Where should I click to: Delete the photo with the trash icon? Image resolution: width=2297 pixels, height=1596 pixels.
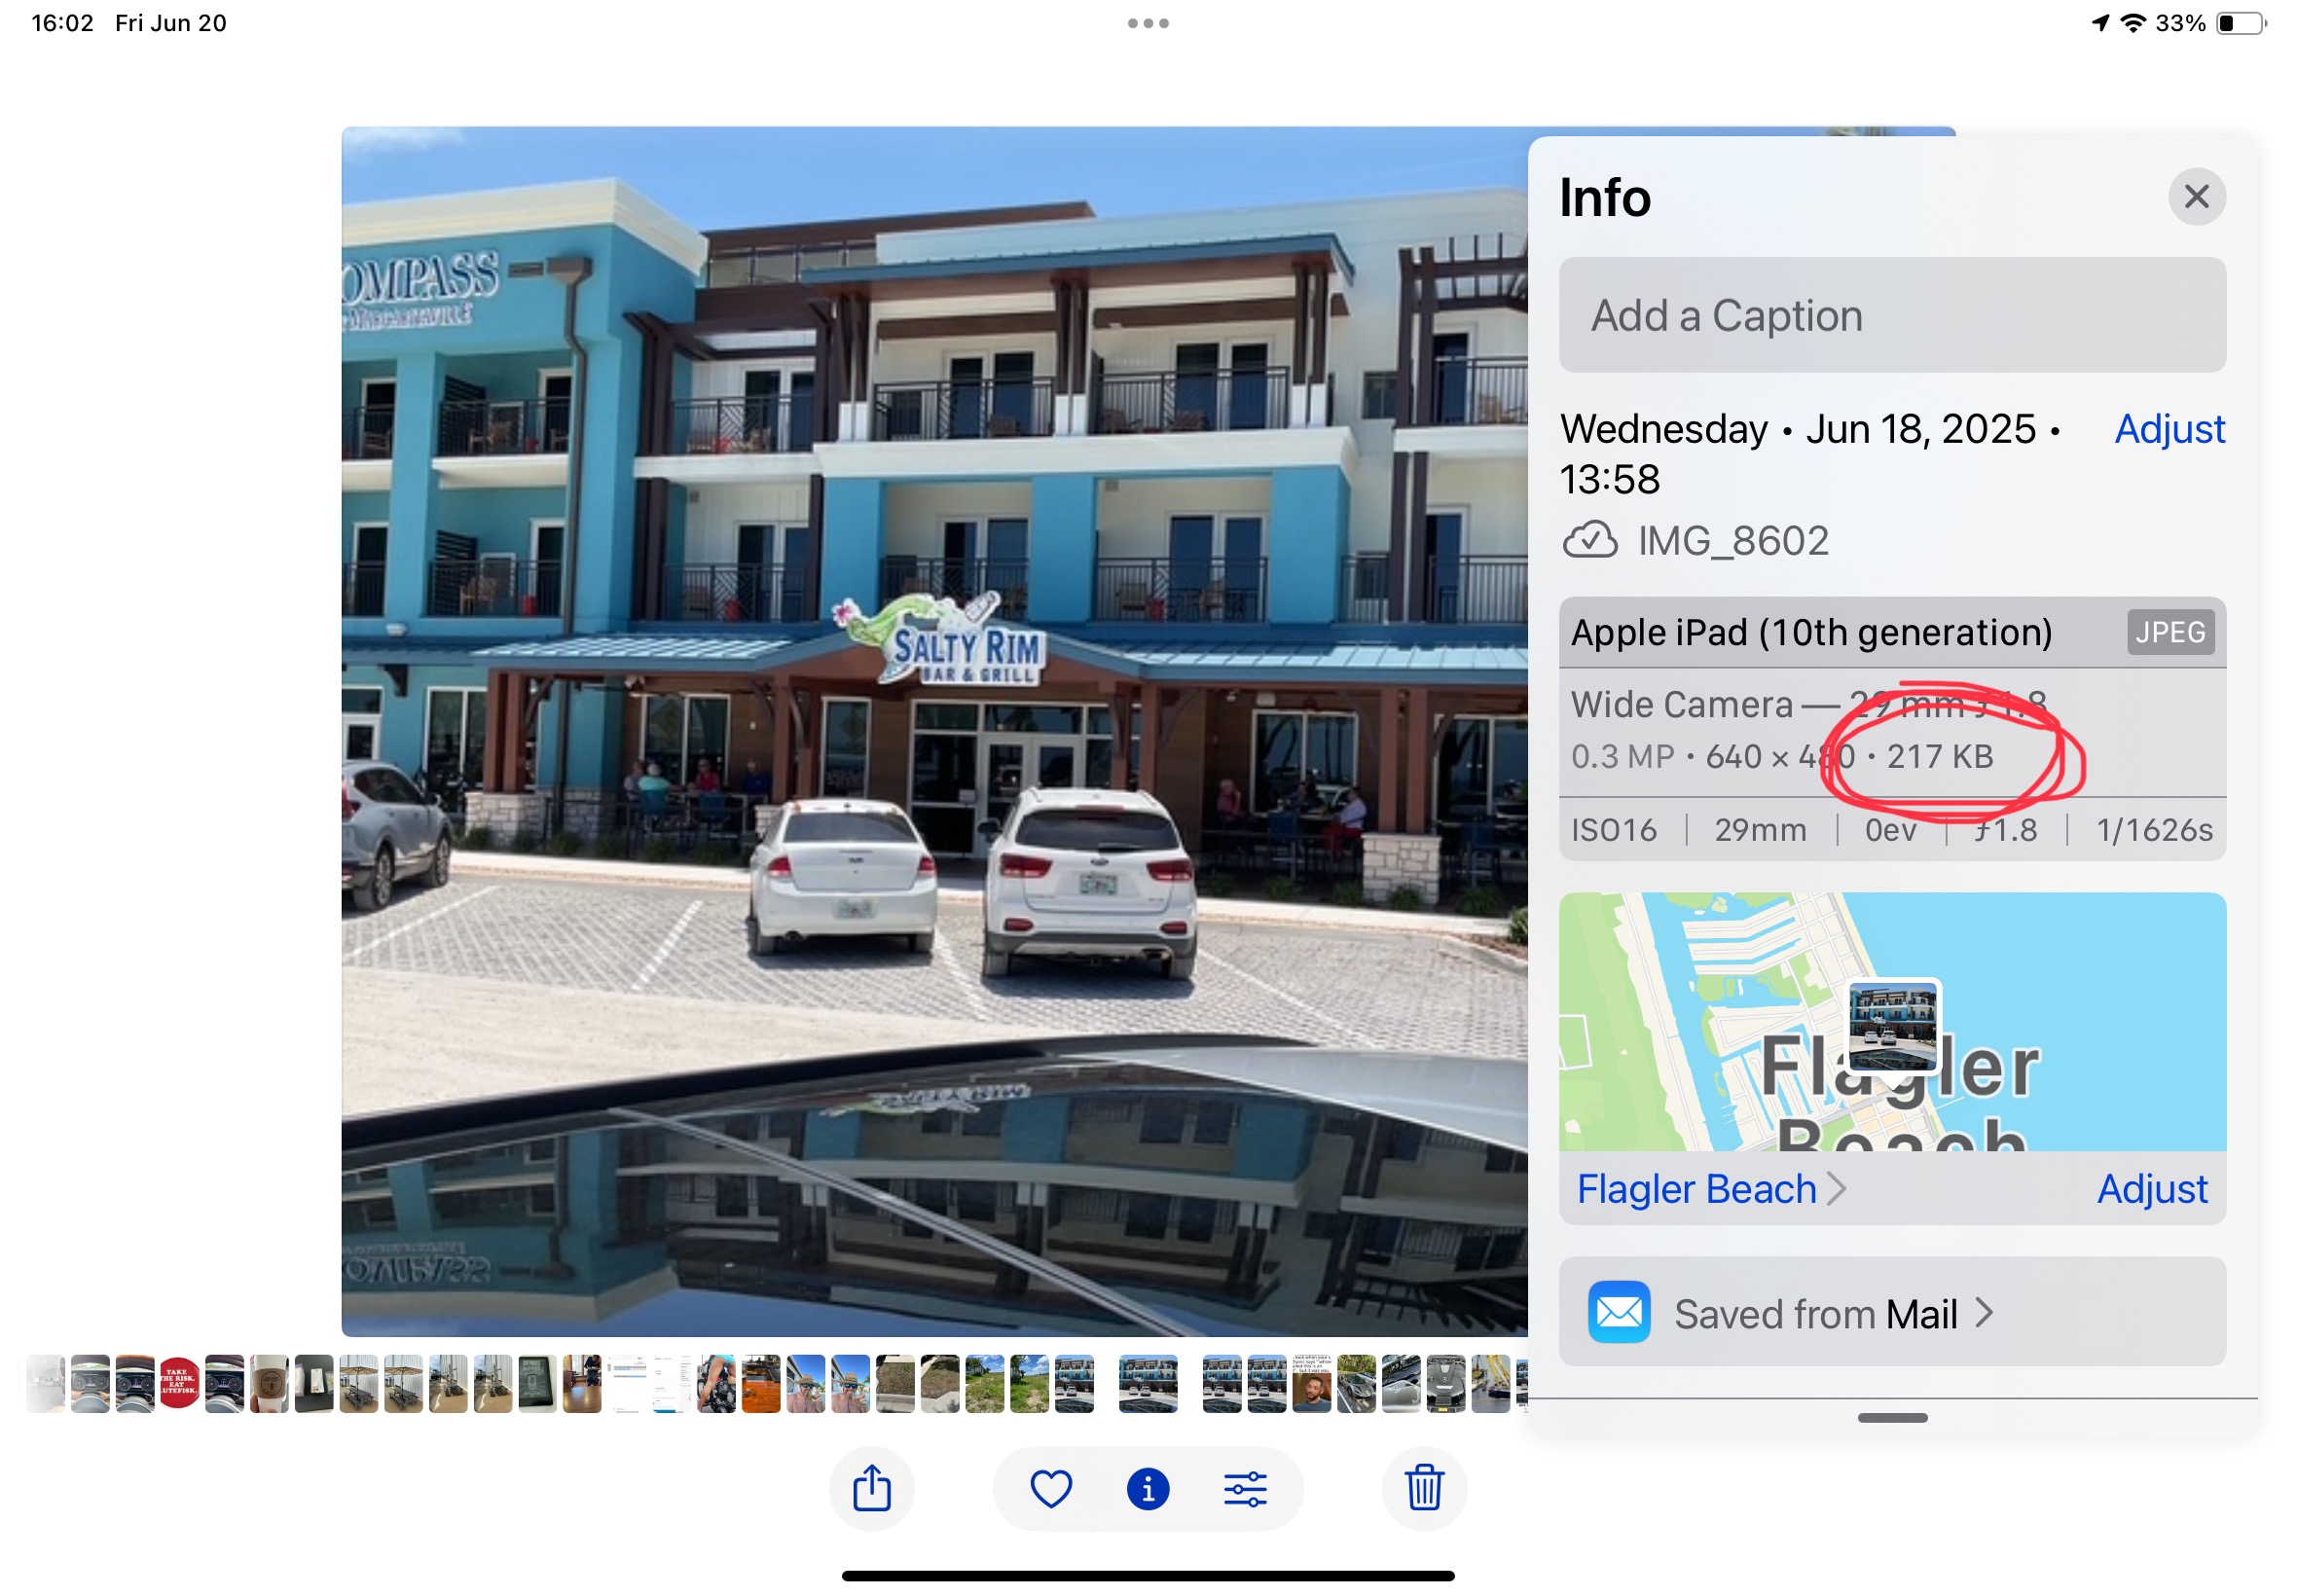click(x=1423, y=1489)
